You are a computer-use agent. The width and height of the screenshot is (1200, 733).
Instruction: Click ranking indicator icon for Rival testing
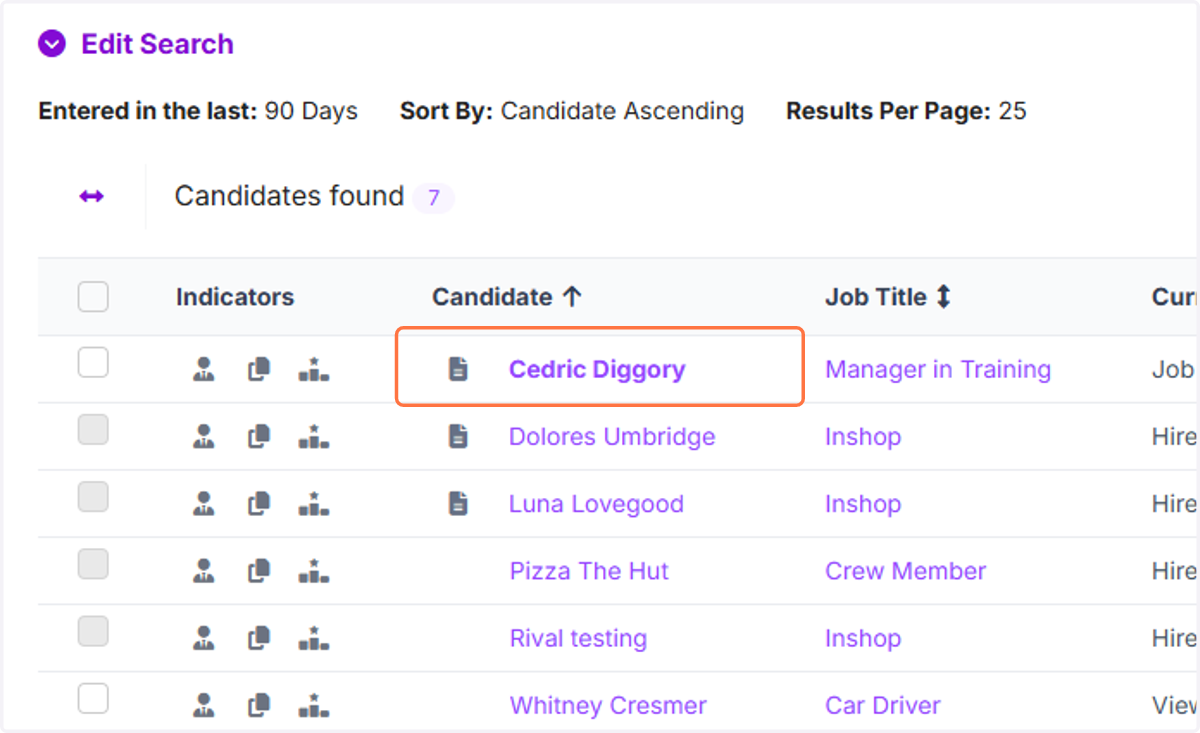pyautogui.click(x=314, y=638)
